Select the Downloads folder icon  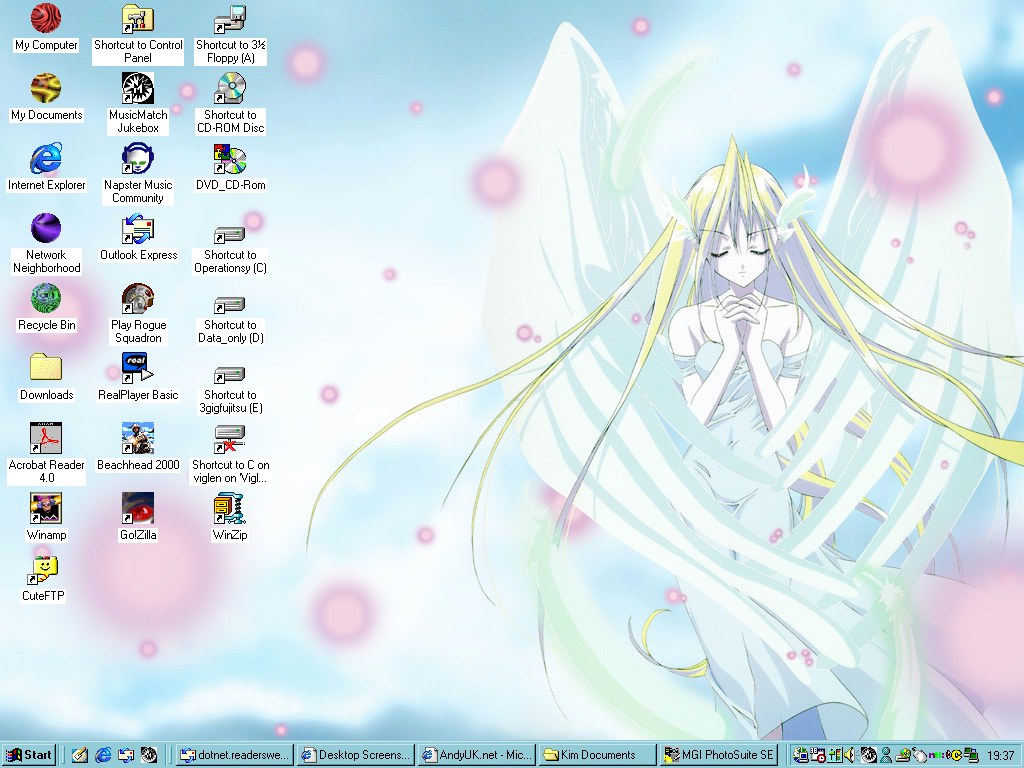[x=46, y=369]
